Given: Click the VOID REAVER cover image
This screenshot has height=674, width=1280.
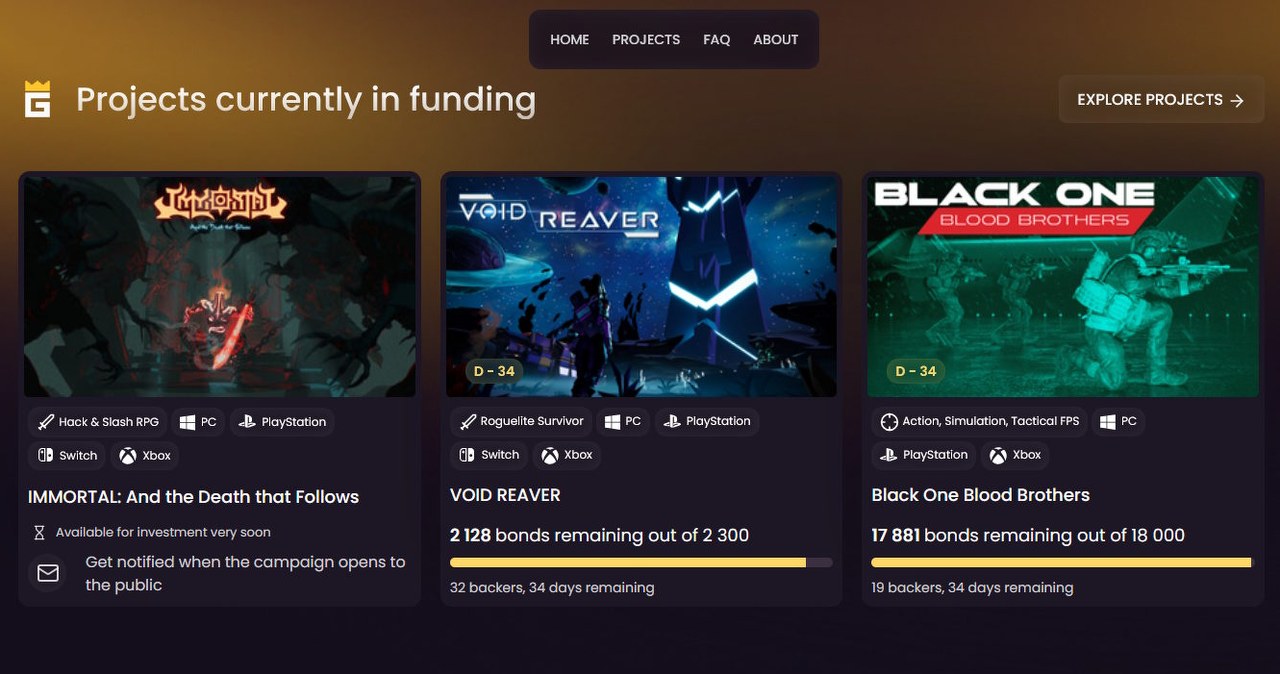Looking at the screenshot, I should tap(641, 285).
